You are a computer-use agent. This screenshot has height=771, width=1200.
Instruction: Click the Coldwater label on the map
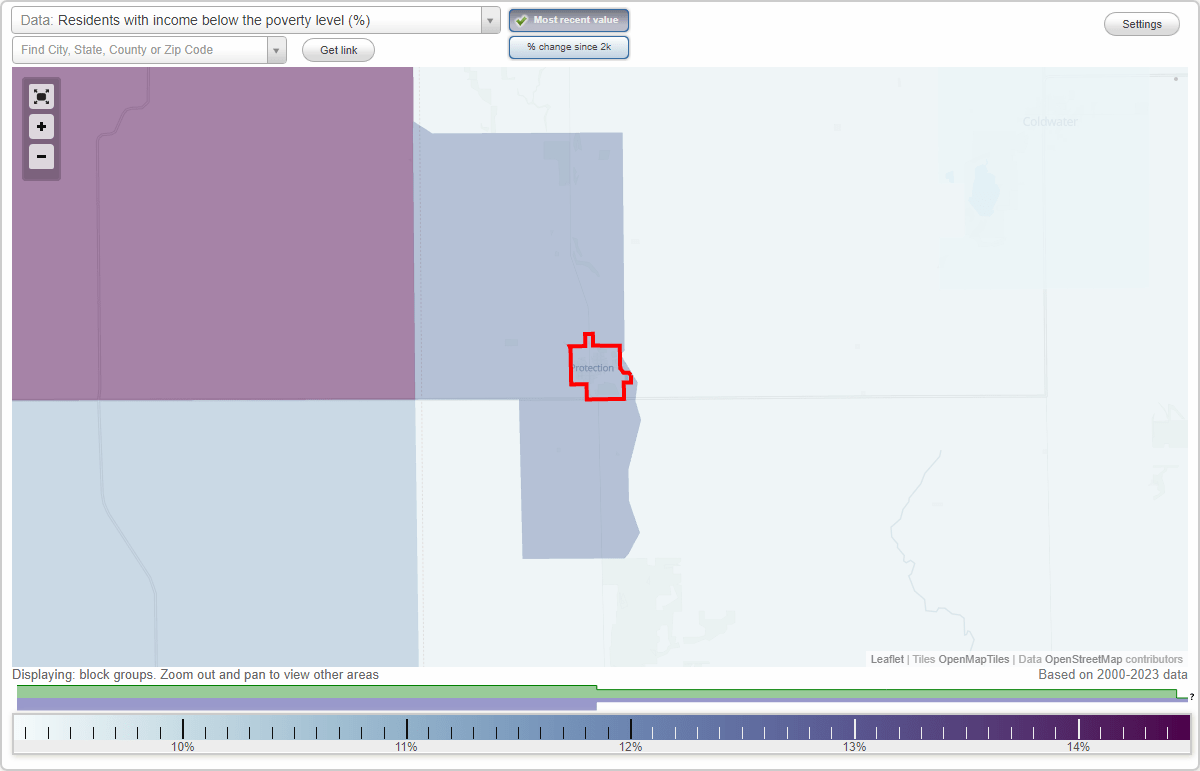pyautogui.click(x=1049, y=121)
